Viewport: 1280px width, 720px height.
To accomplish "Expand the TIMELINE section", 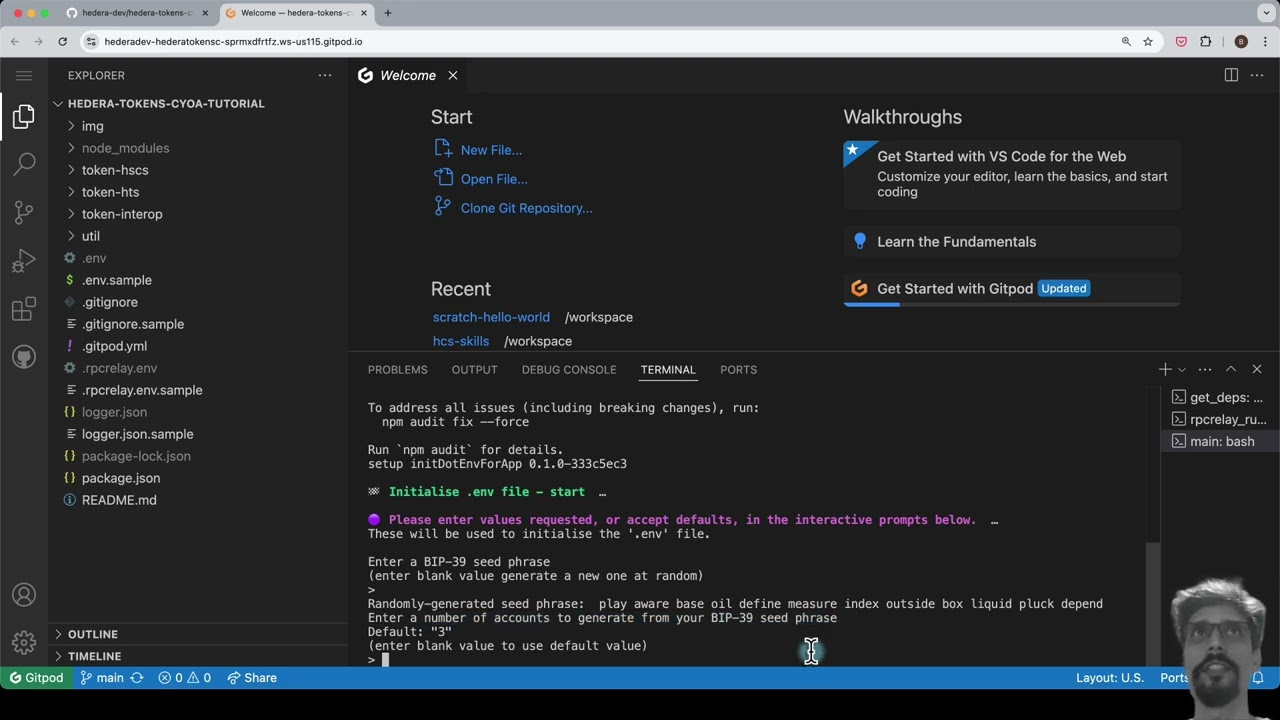I will pyautogui.click(x=94, y=656).
